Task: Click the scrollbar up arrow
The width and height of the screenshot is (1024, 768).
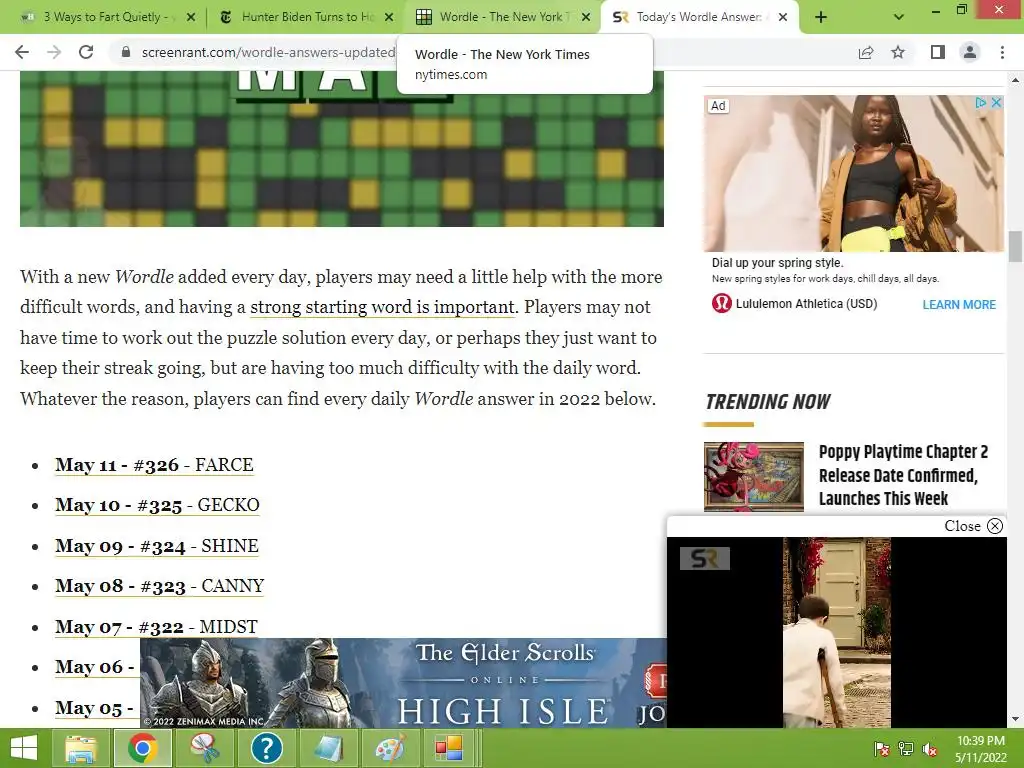Action: (1015, 80)
